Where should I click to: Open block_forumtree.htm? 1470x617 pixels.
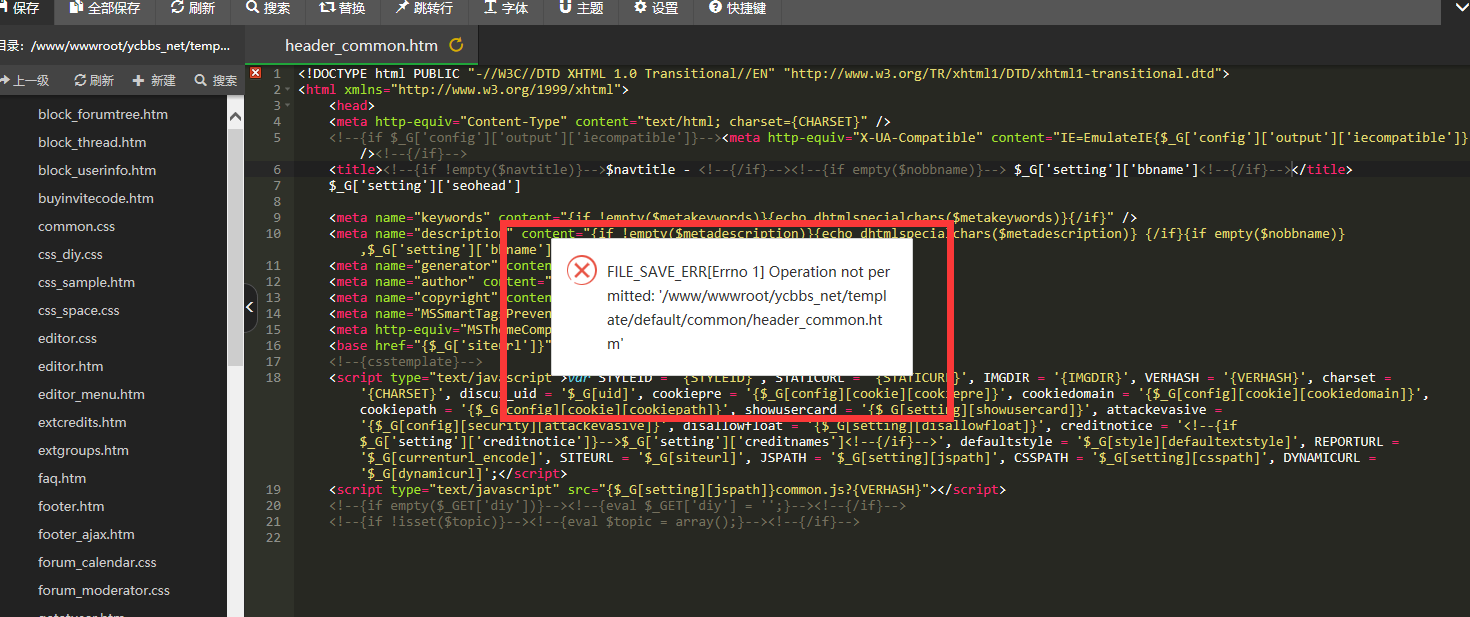click(103, 114)
